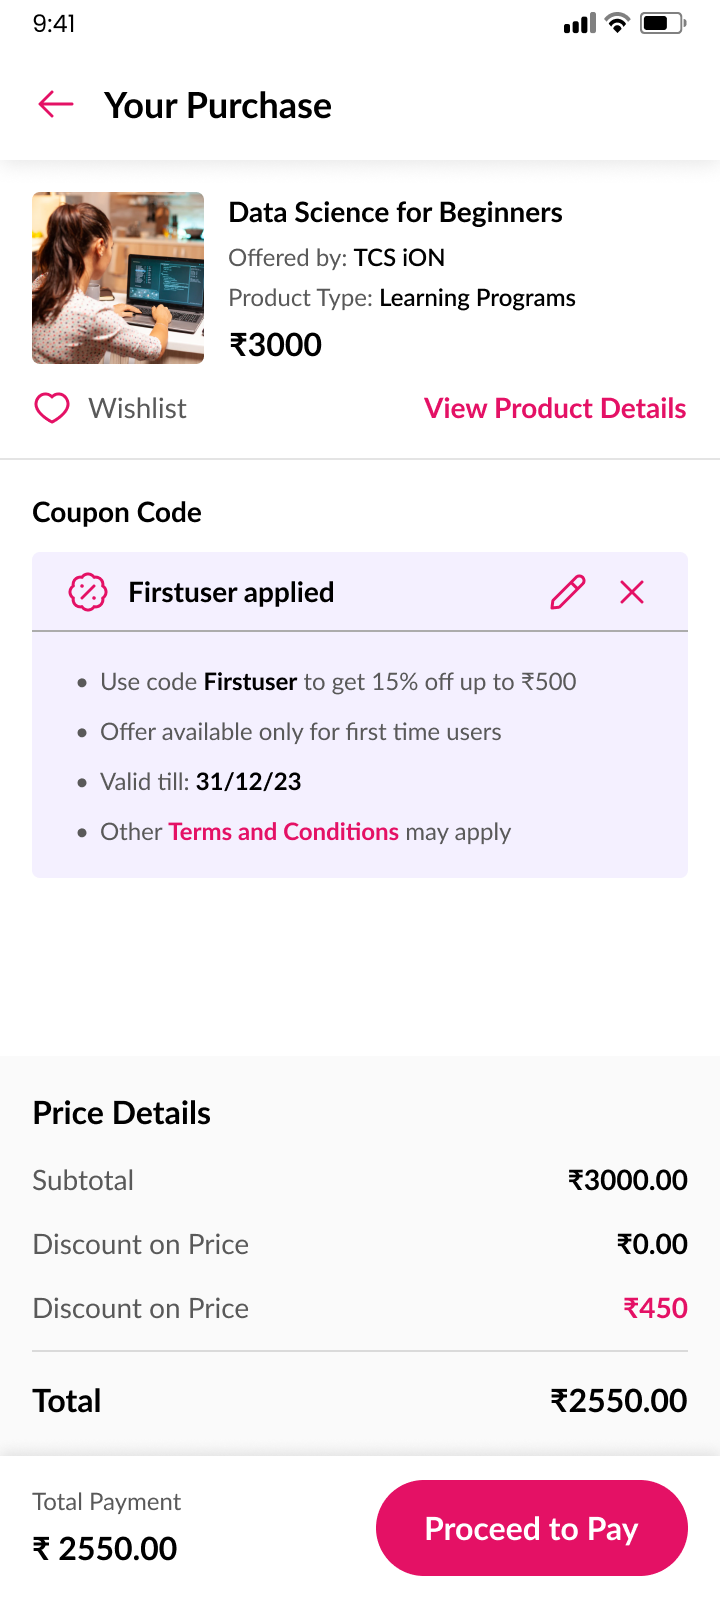
Task: Toggle the Wishlist heart icon
Action: pos(52,408)
